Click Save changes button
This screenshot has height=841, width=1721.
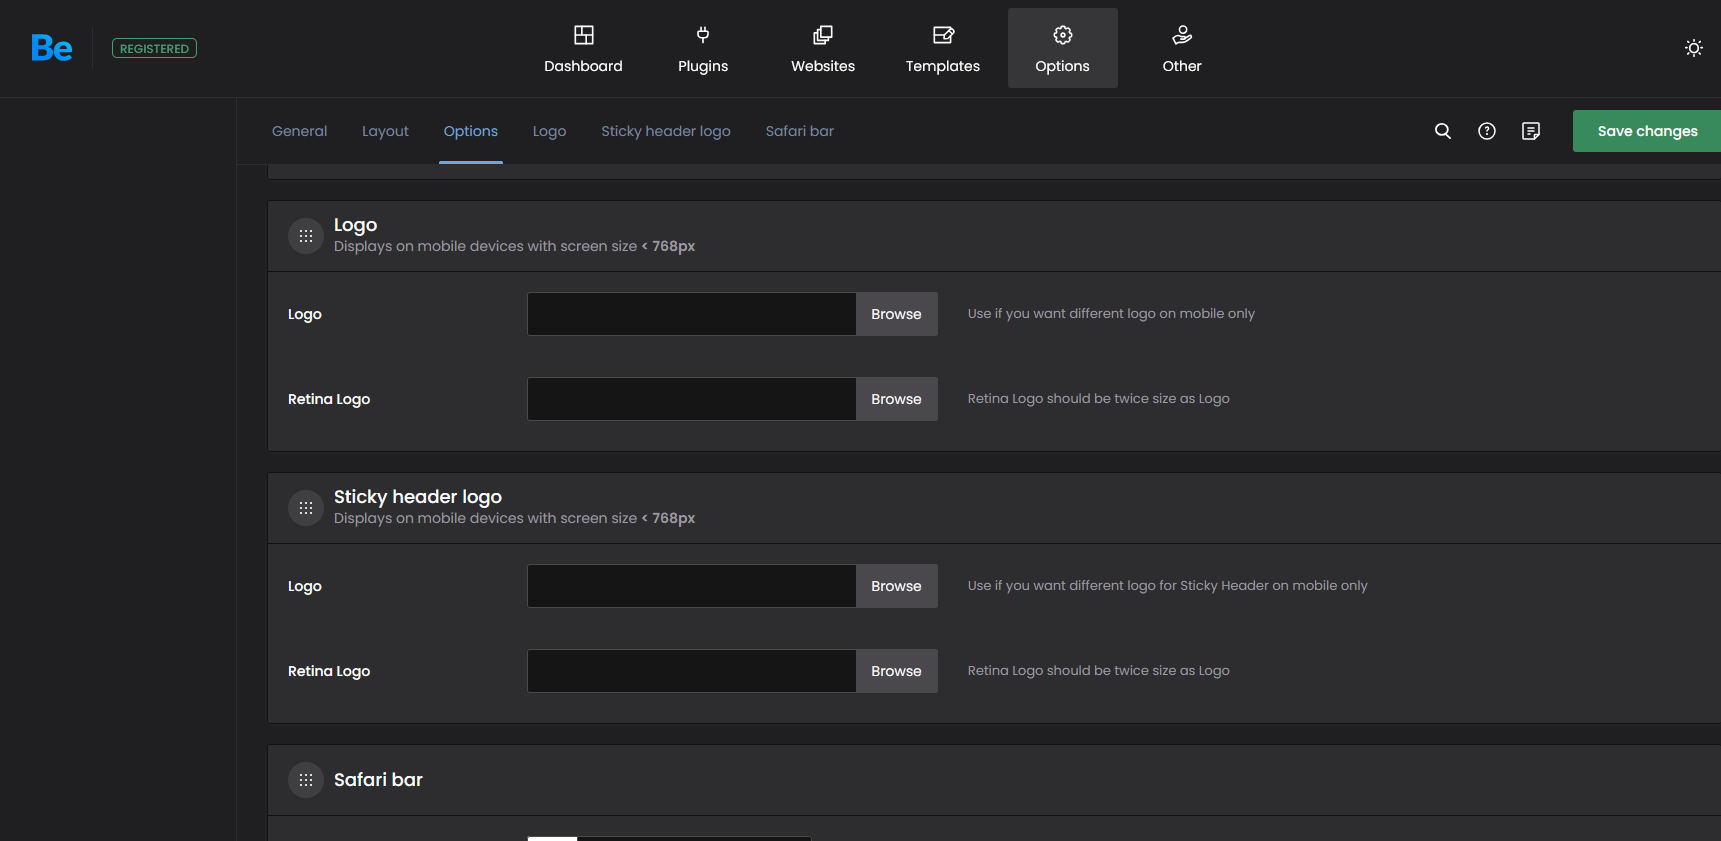(1647, 131)
